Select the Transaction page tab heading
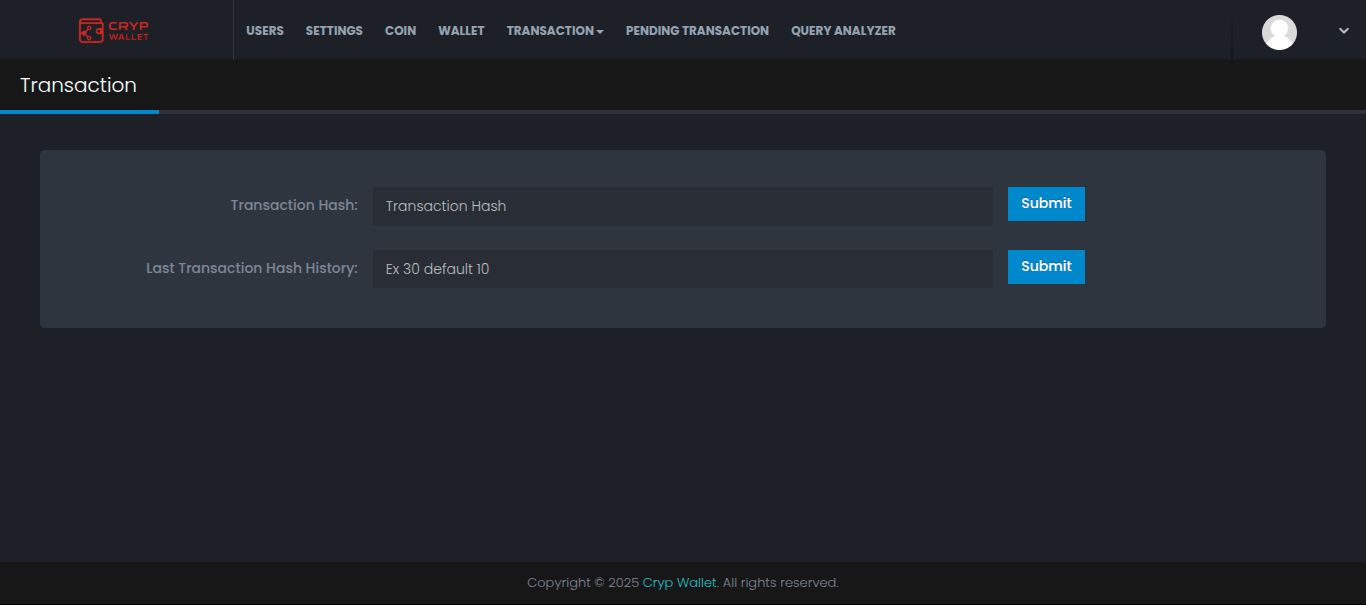Viewport: 1366px width, 605px height. point(78,86)
